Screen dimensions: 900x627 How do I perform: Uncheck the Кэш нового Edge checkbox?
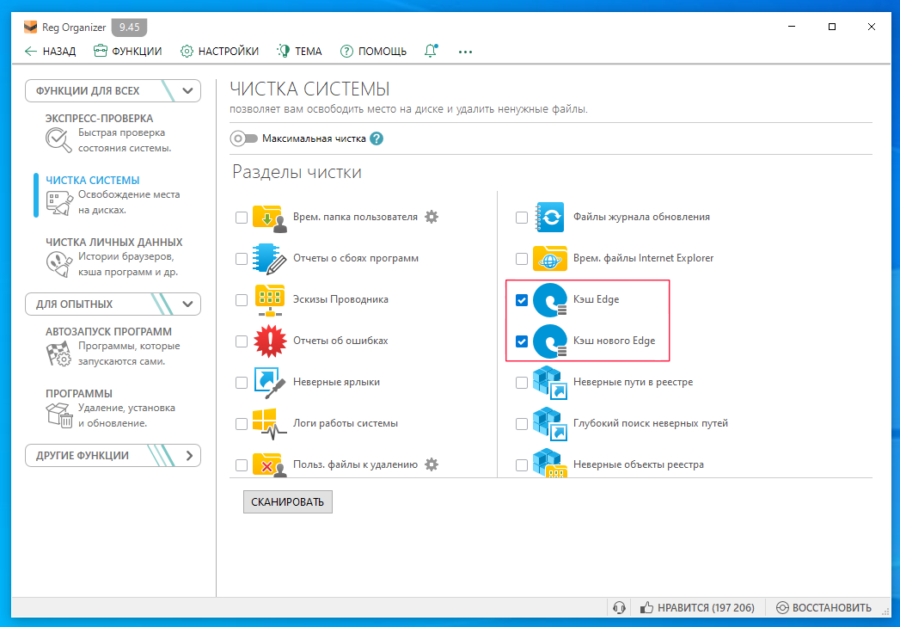coord(521,342)
